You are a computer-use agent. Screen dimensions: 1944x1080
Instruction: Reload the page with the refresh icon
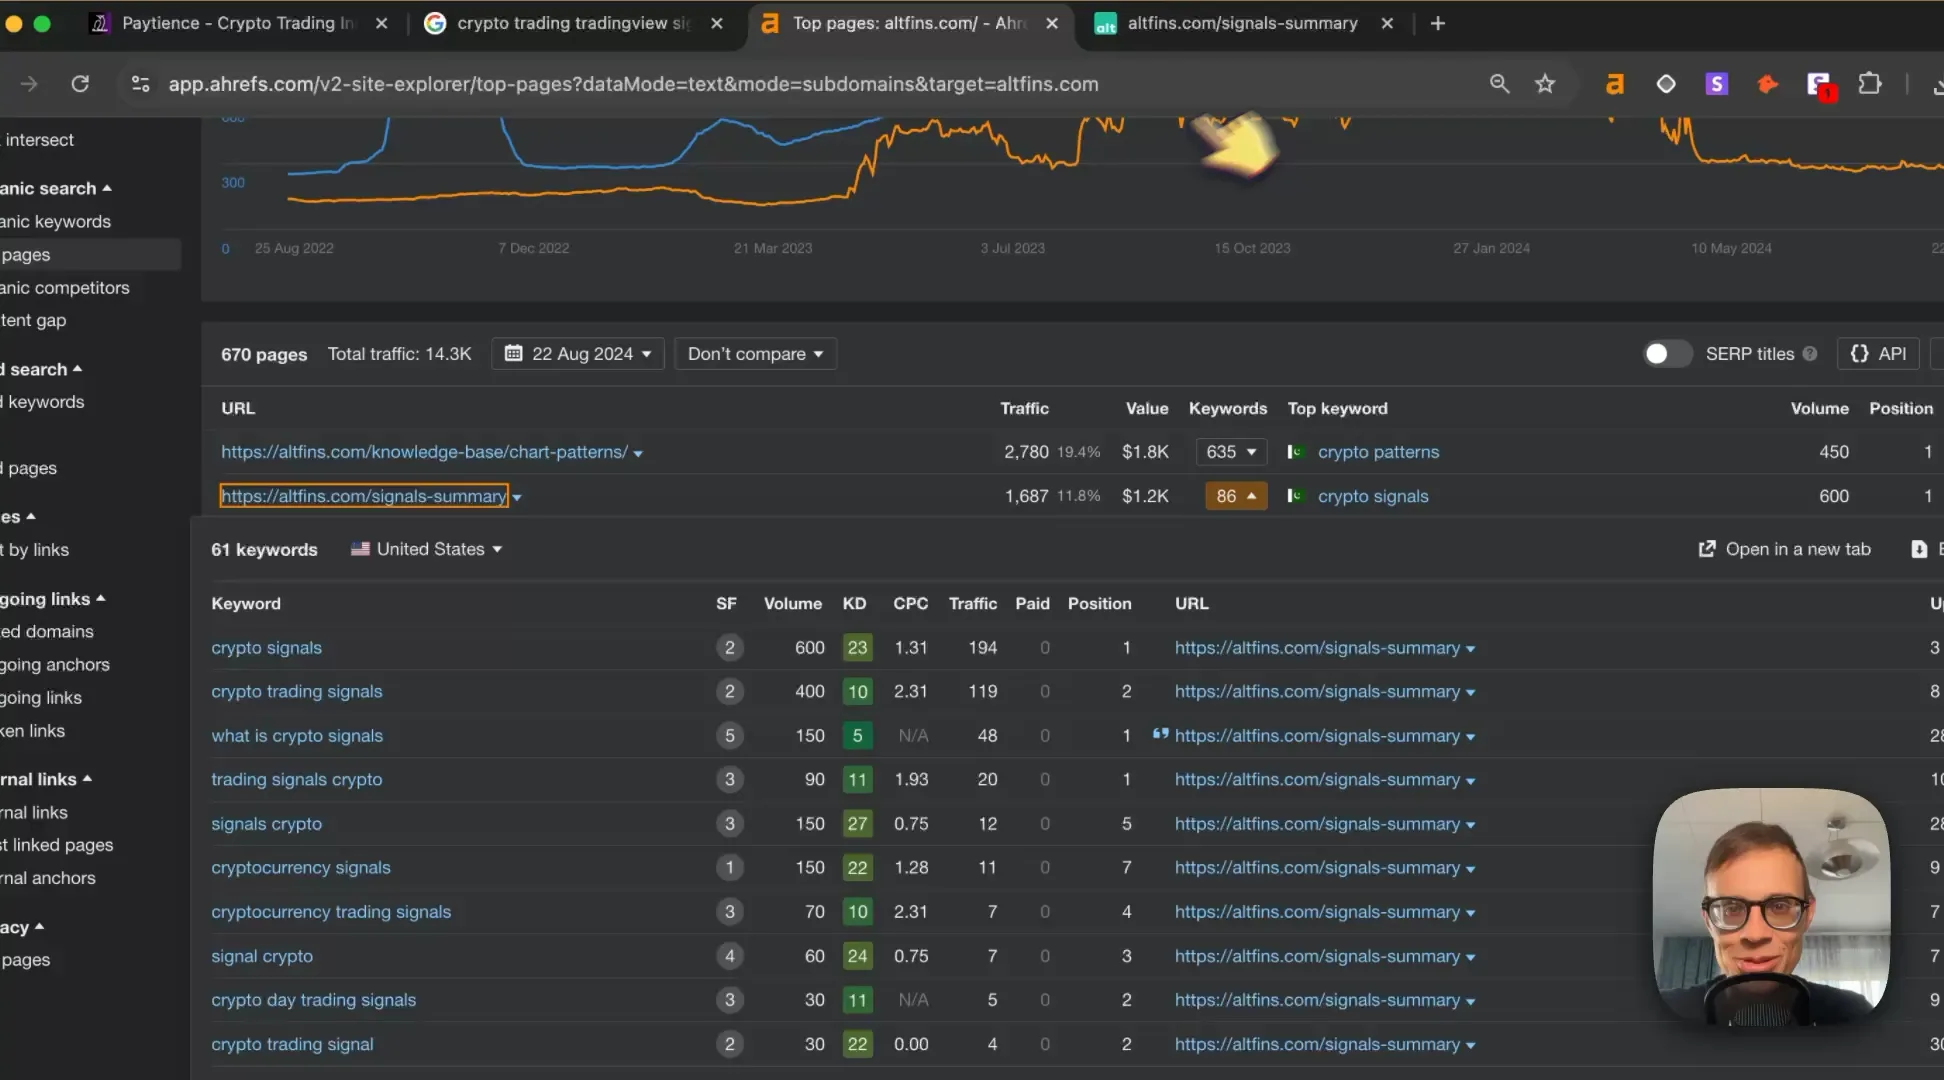tap(80, 84)
